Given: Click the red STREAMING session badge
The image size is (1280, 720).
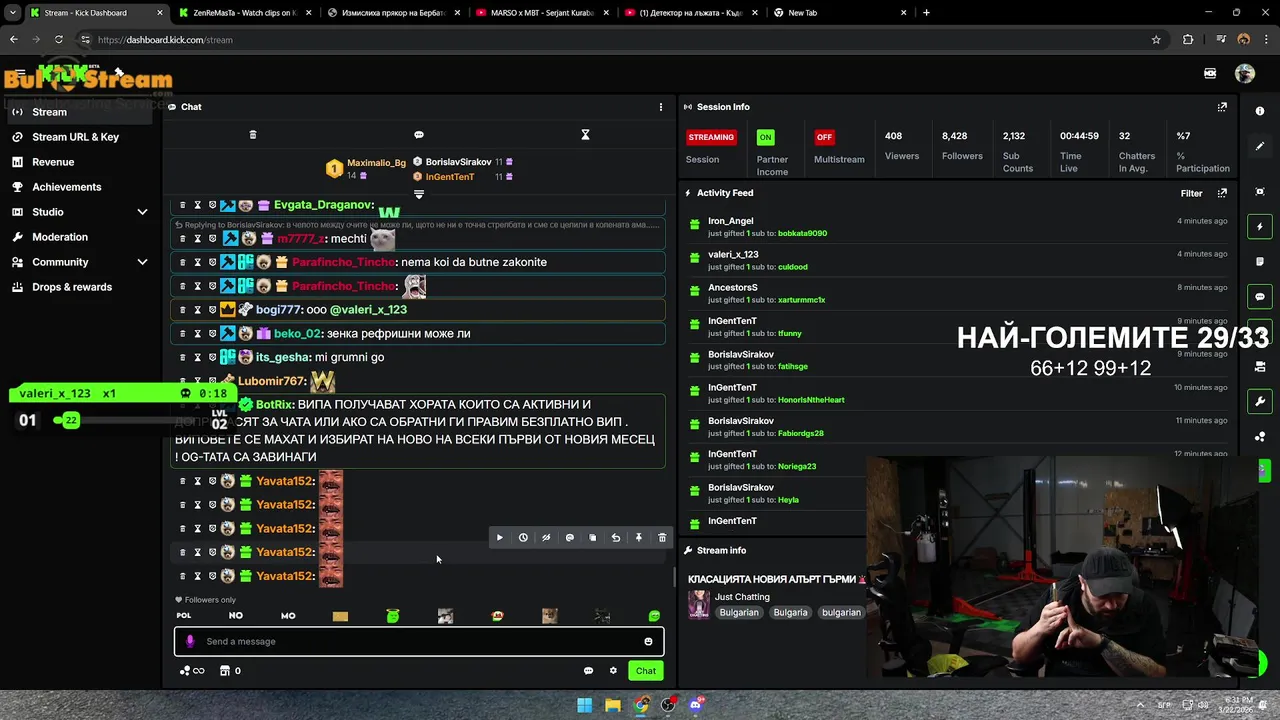Looking at the screenshot, I should 711,137.
